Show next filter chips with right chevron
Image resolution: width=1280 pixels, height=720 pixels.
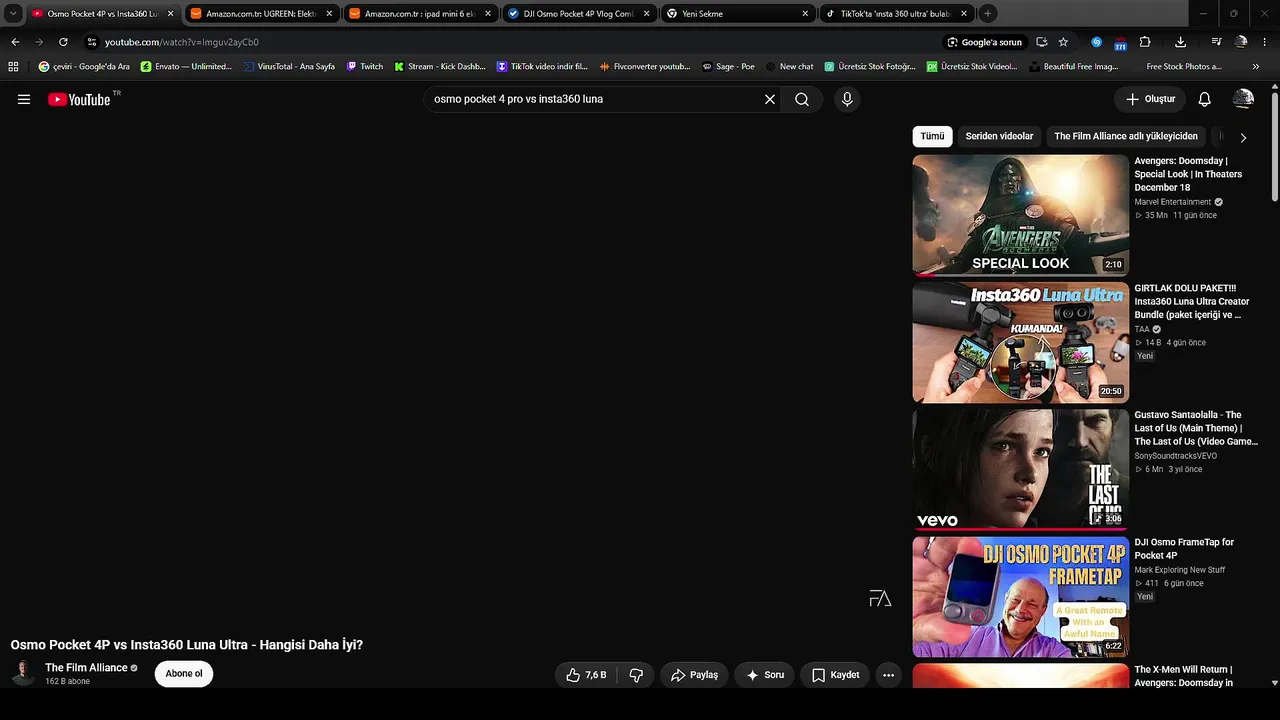(1243, 137)
